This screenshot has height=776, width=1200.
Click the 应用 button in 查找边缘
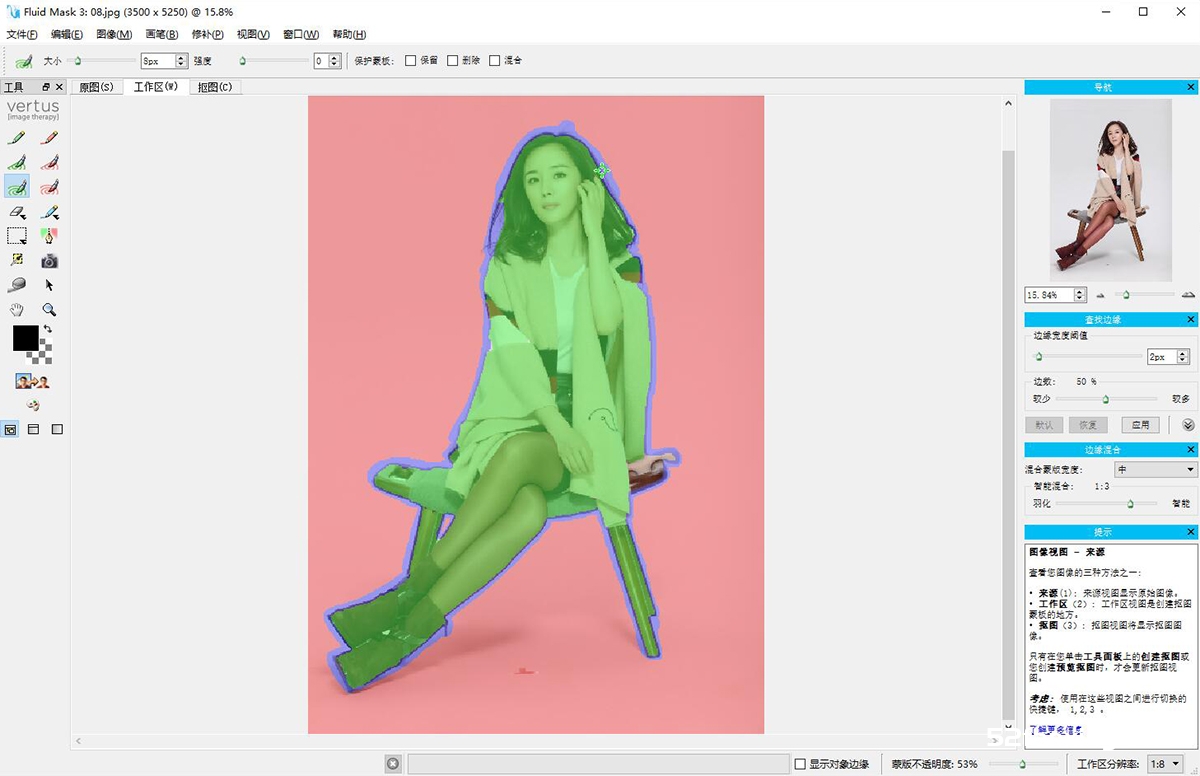pyautogui.click(x=1140, y=425)
